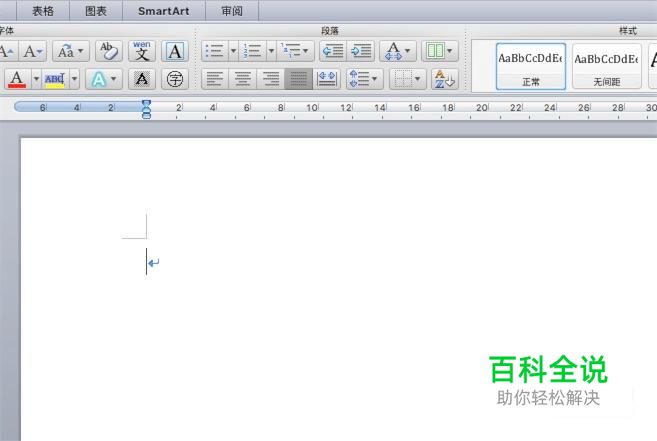Screen dimensions: 657x441
Task: Open the line spacing dropdown
Action: pyautogui.click(x=365, y=79)
